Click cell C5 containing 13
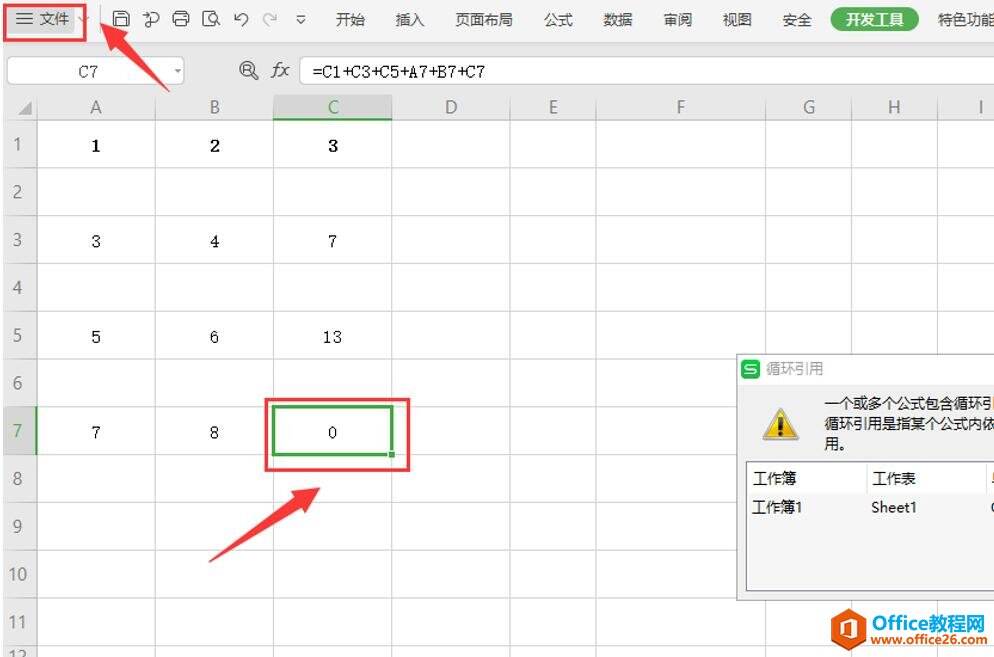The width and height of the screenshot is (994, 657). tap(333, 336)
